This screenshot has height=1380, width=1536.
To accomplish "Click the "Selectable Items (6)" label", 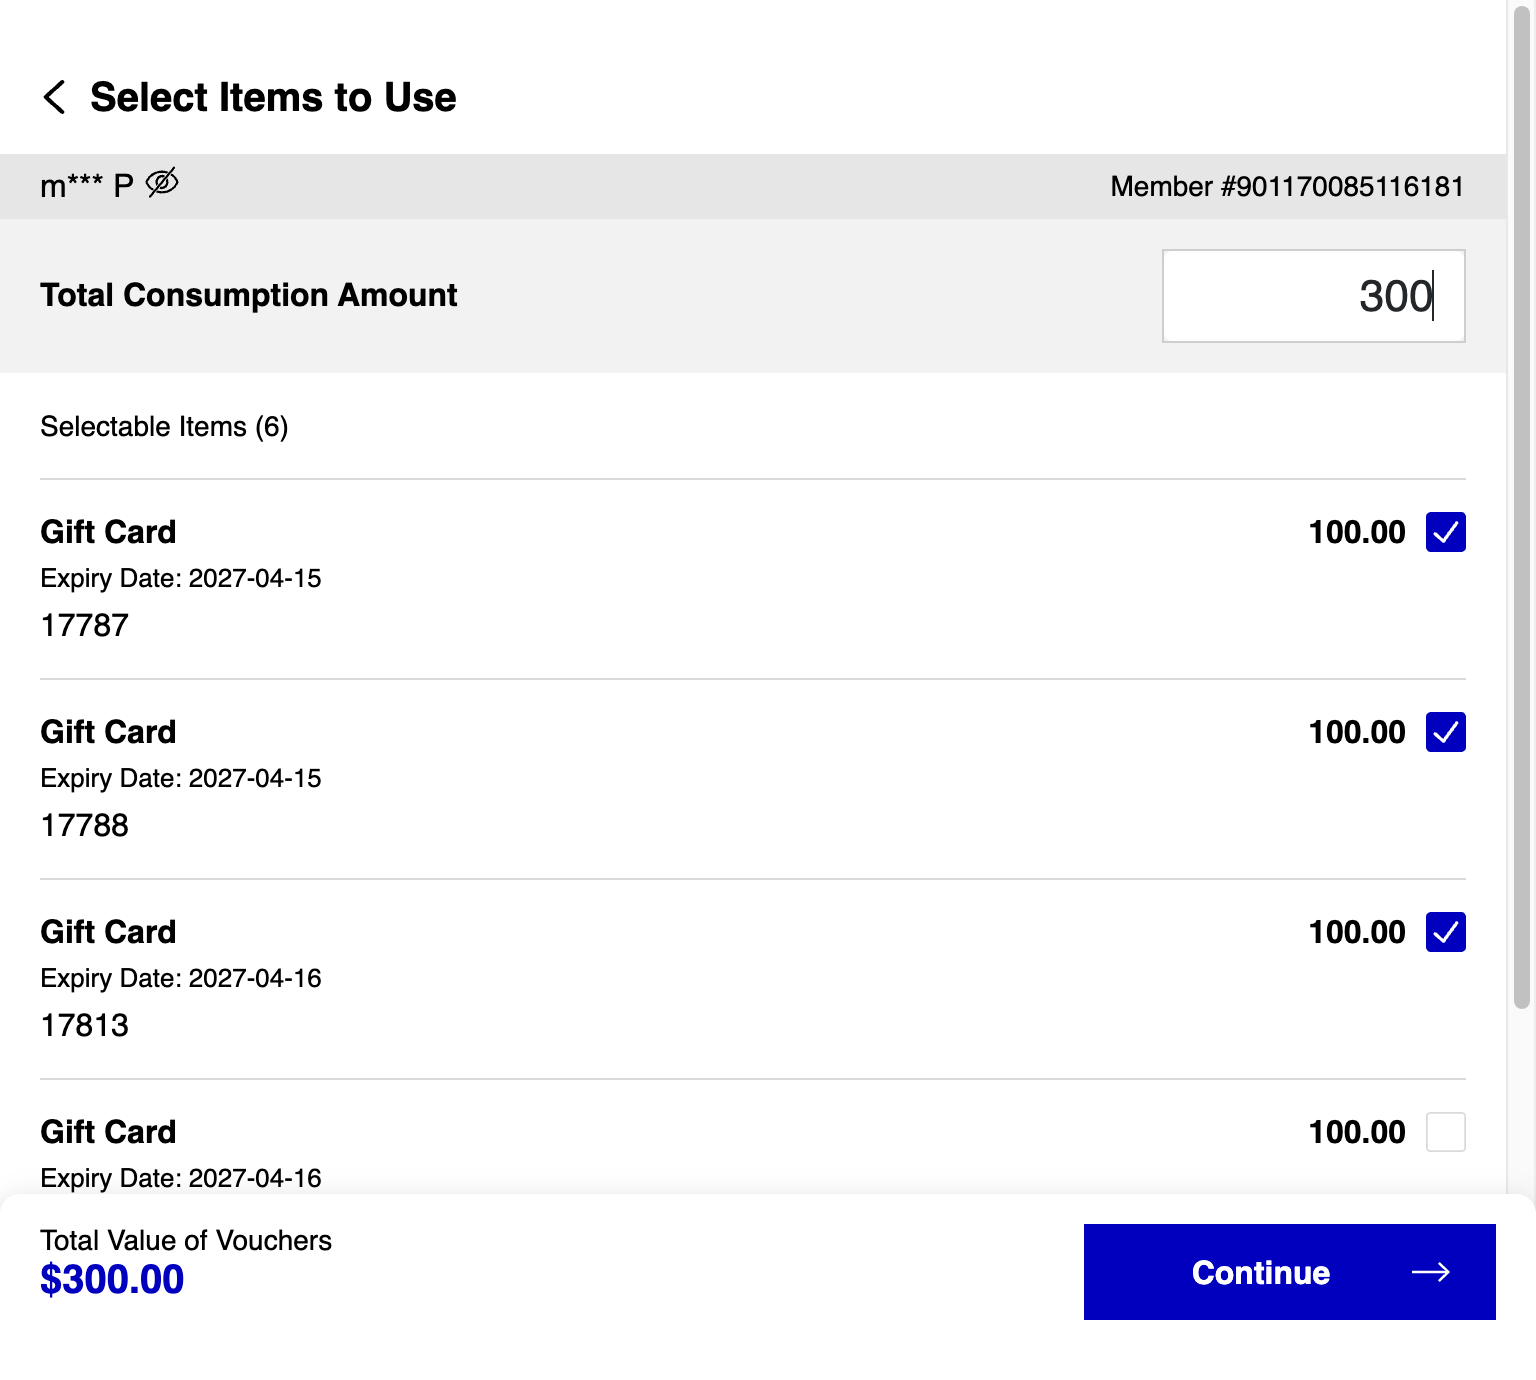I will pos(164,427).
